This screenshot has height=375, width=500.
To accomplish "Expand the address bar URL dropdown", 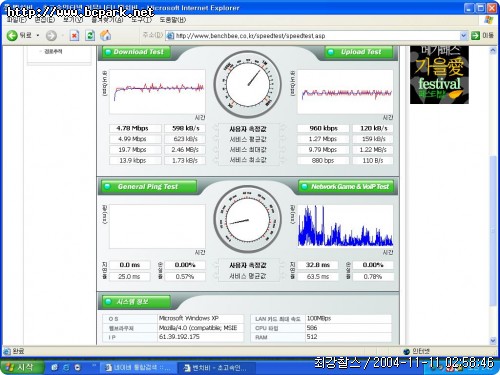I will click(x=463, y=35).
